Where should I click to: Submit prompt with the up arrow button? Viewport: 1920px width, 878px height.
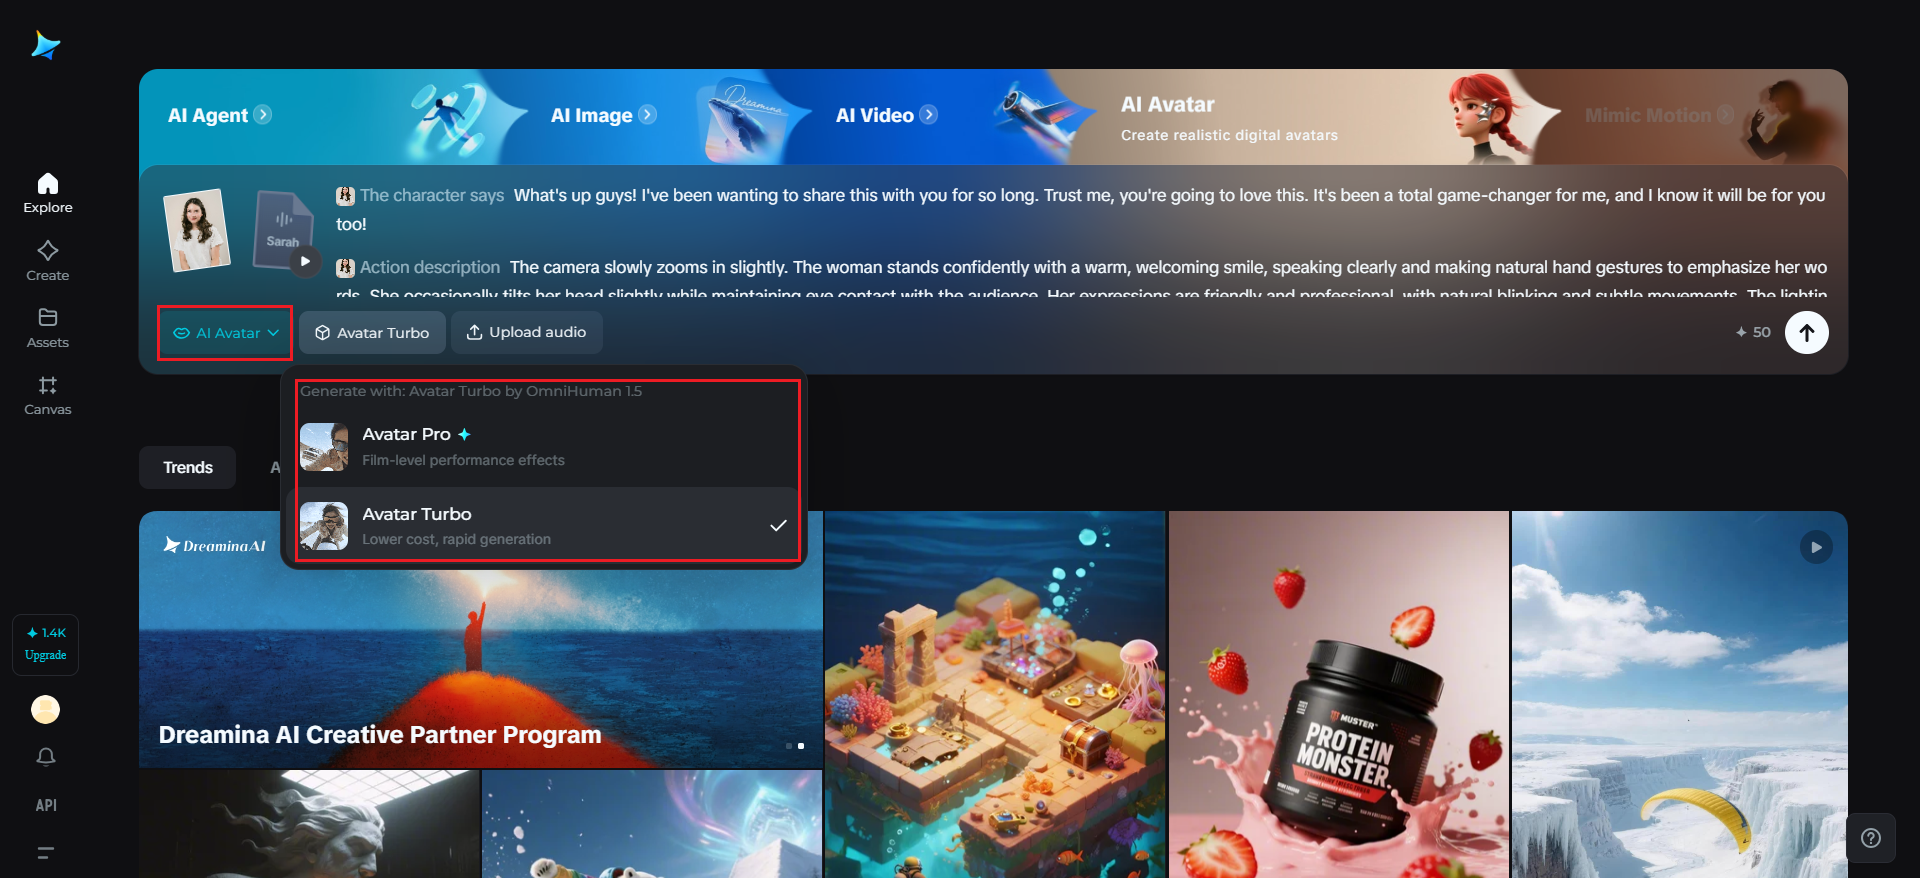pyautogui.click(x=1806, y=333)
